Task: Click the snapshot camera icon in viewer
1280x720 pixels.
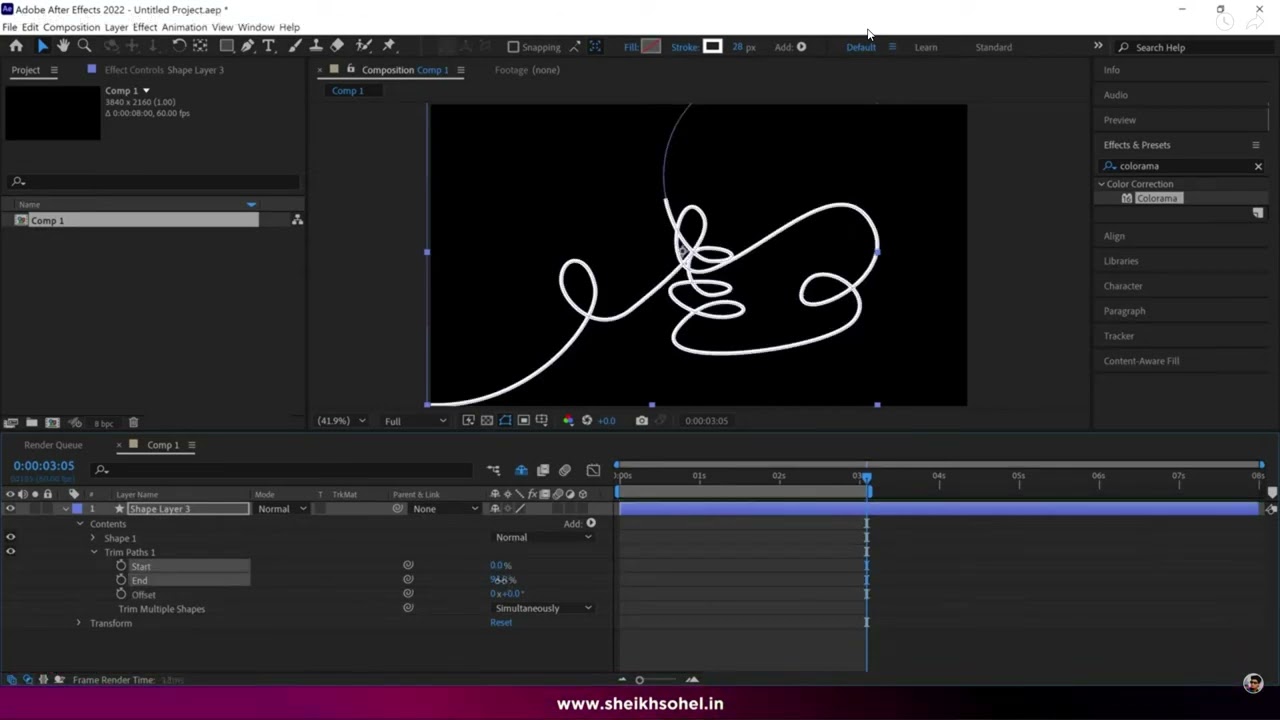Action: pyautogui.click(x=642, y=421)
